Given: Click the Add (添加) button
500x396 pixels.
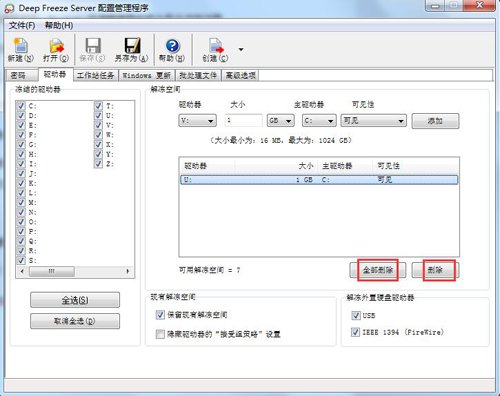Looking at the screenshot, I should [x=435, y=121].
